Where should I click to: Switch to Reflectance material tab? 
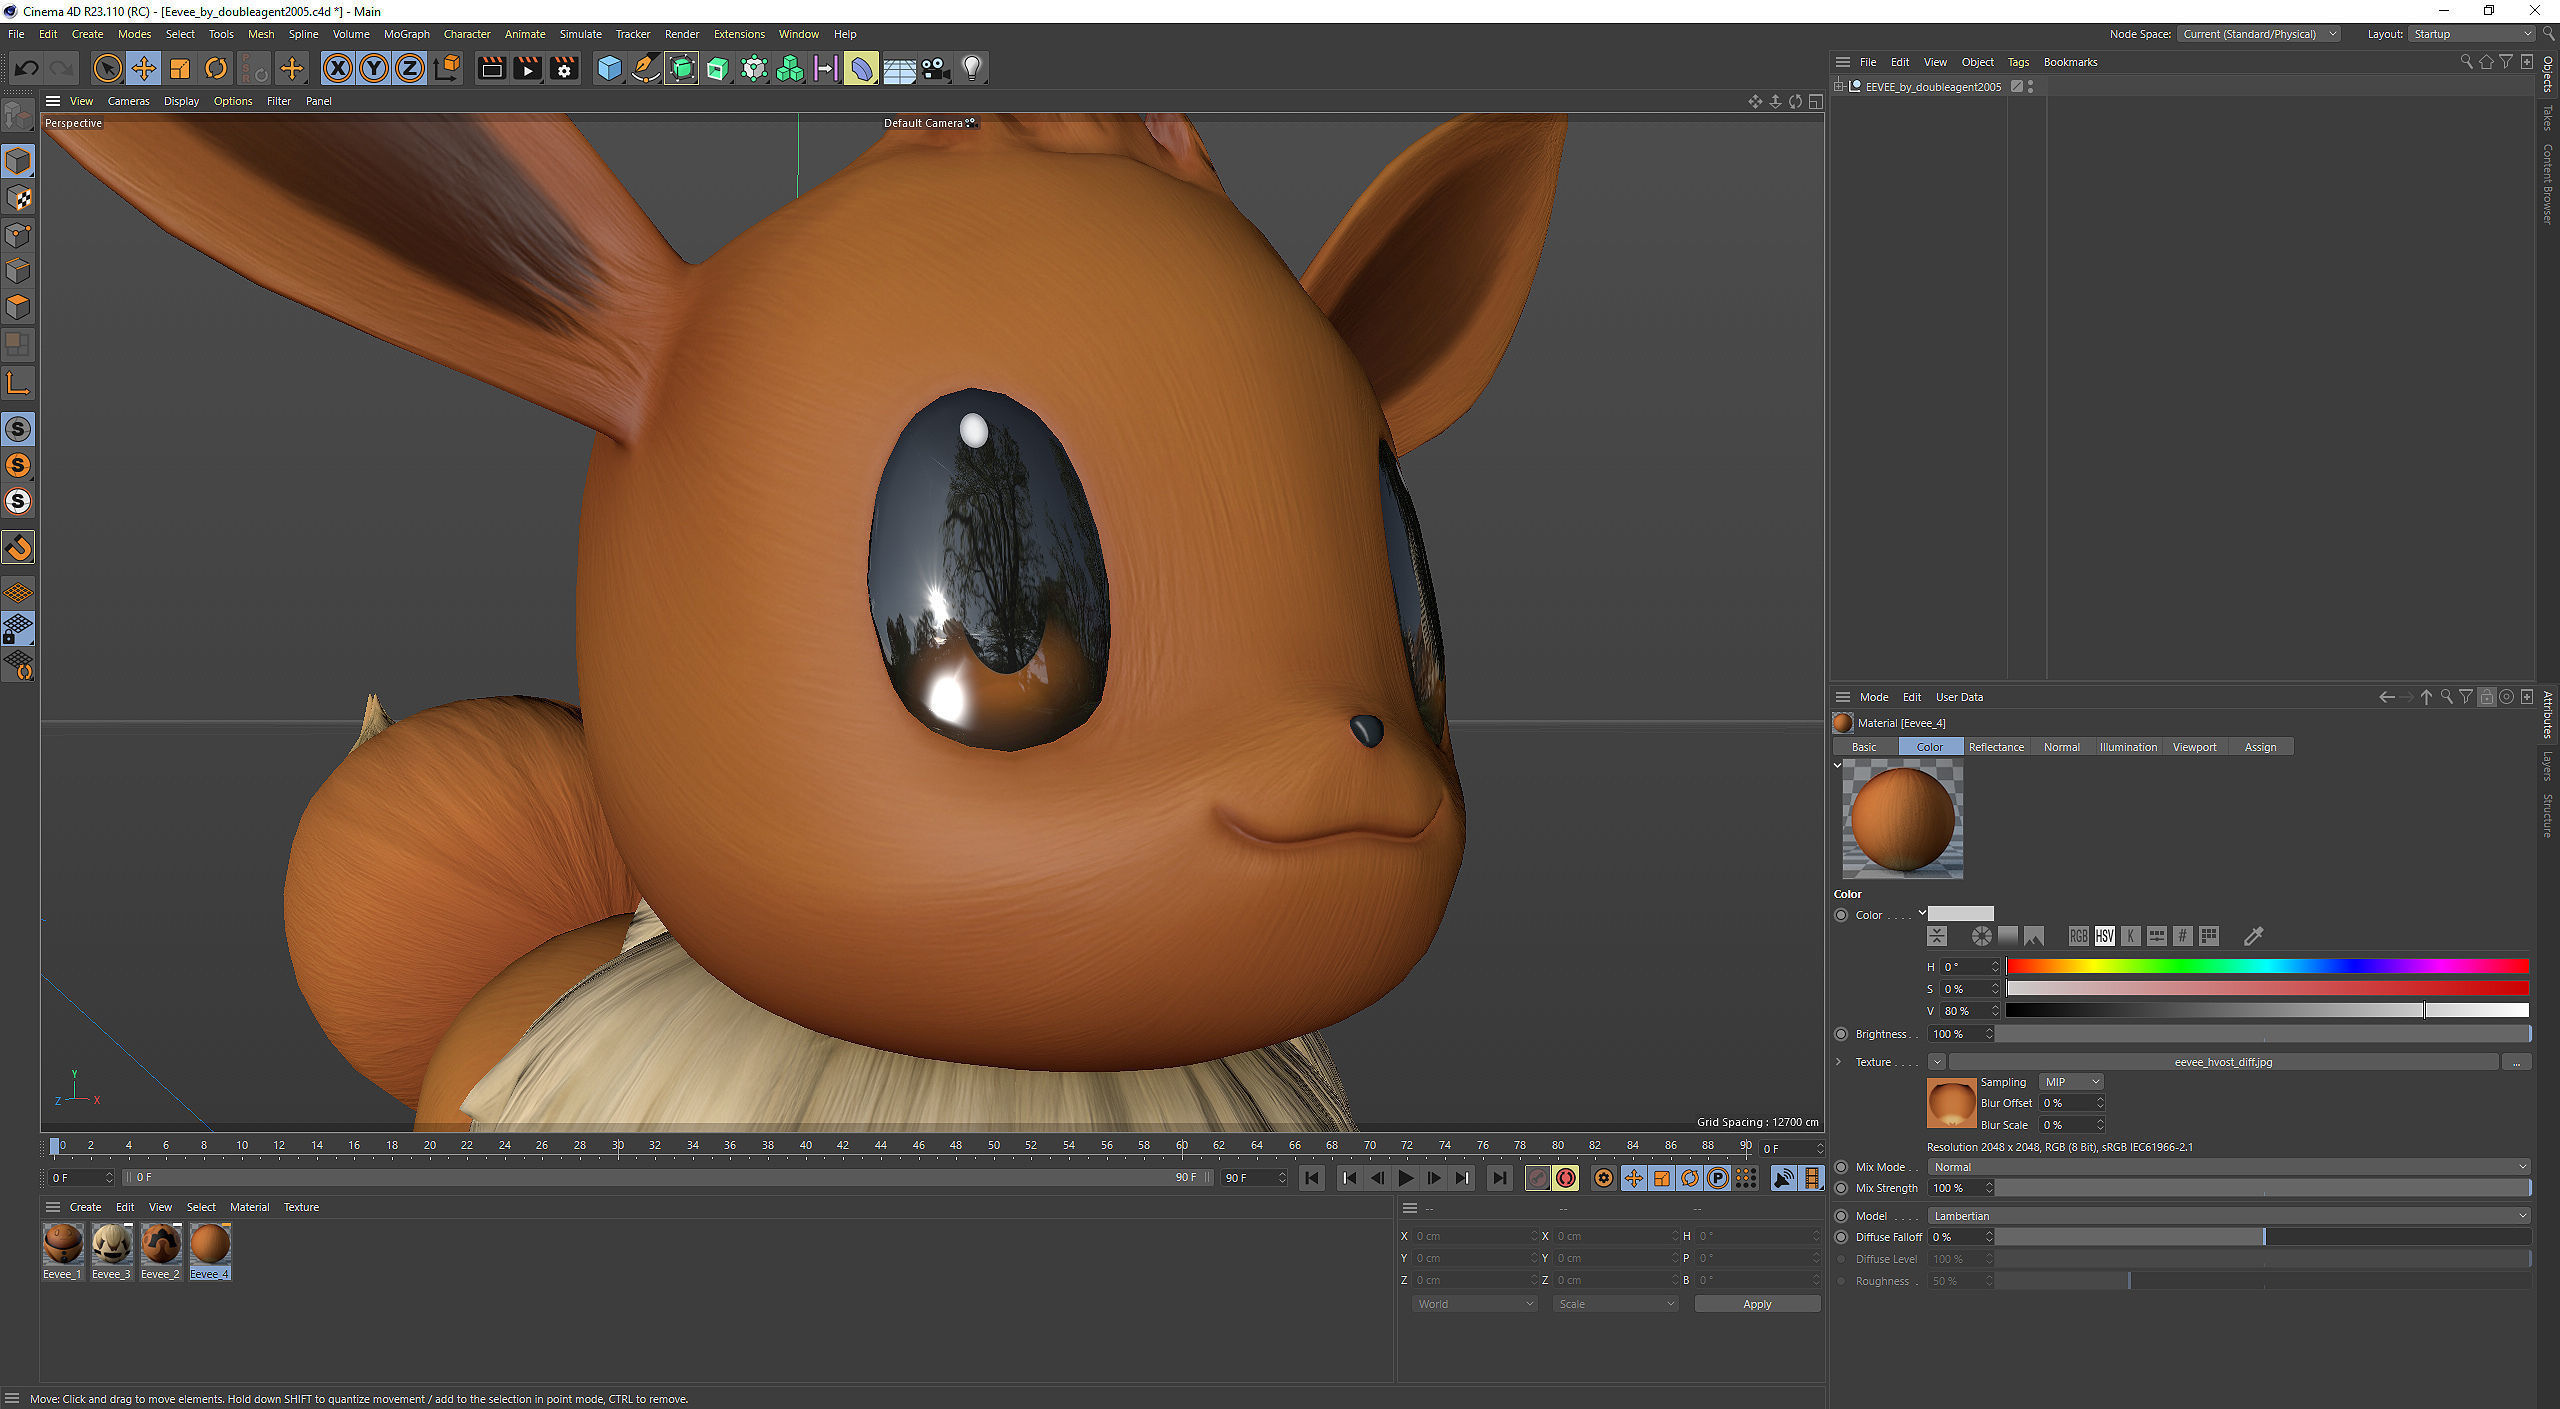(1996, 747)
